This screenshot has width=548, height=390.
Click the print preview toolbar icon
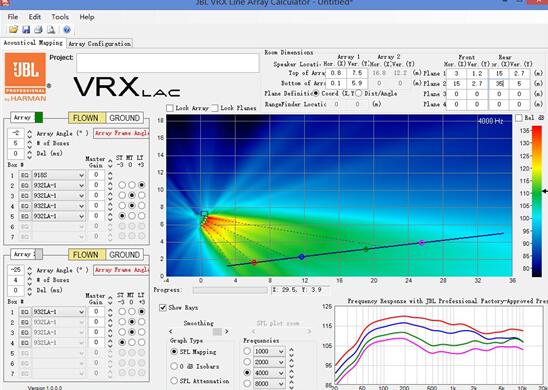(x=51, y=30)
